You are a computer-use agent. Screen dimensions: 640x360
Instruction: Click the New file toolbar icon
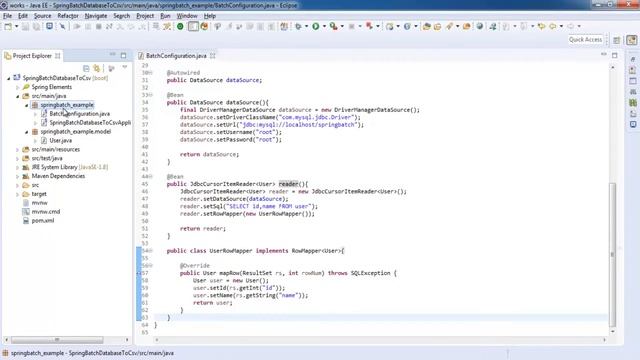pyautogui.click(x=8, y=27)
